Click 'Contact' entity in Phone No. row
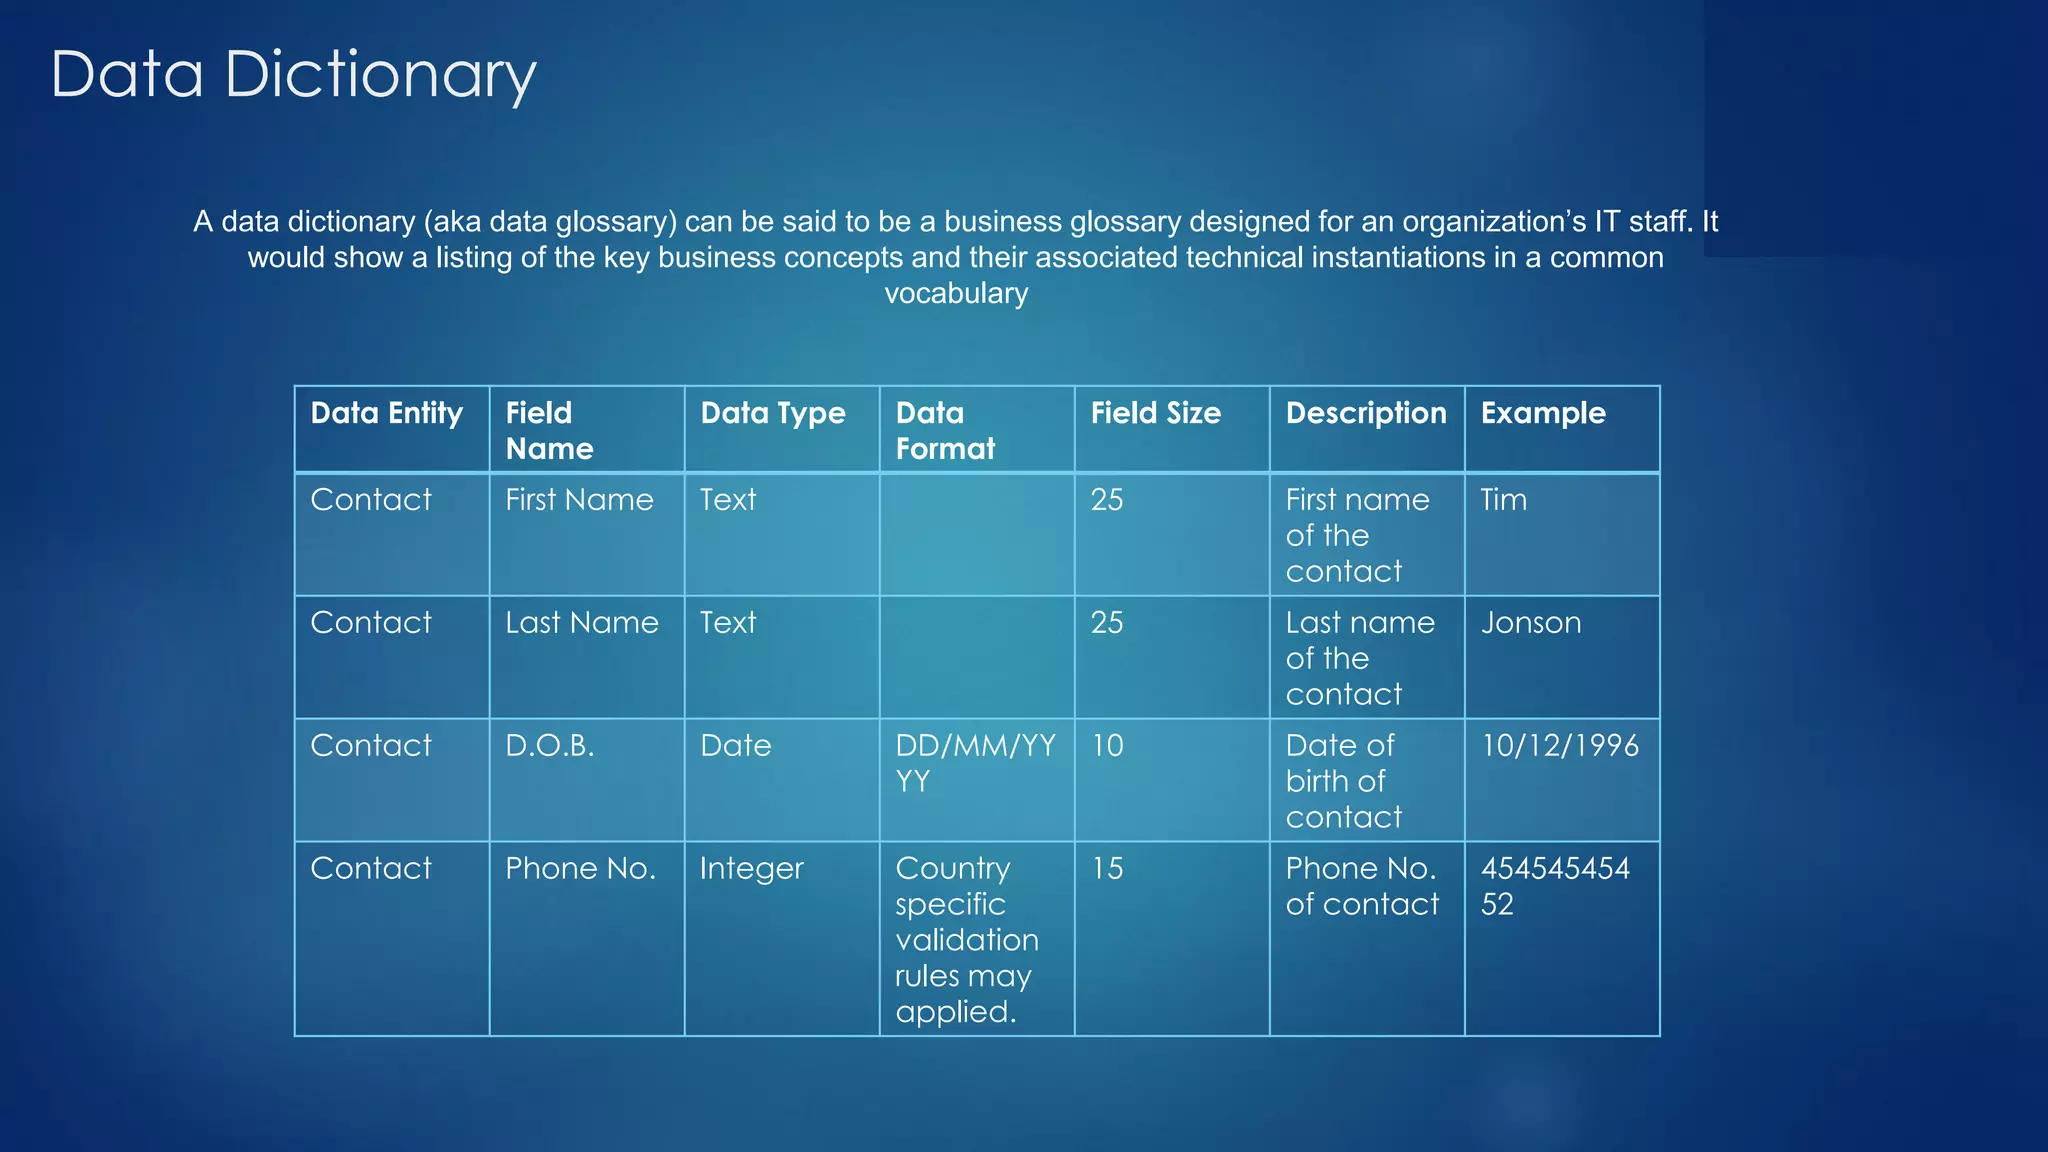The image size is (2048, 1152). 392,939
